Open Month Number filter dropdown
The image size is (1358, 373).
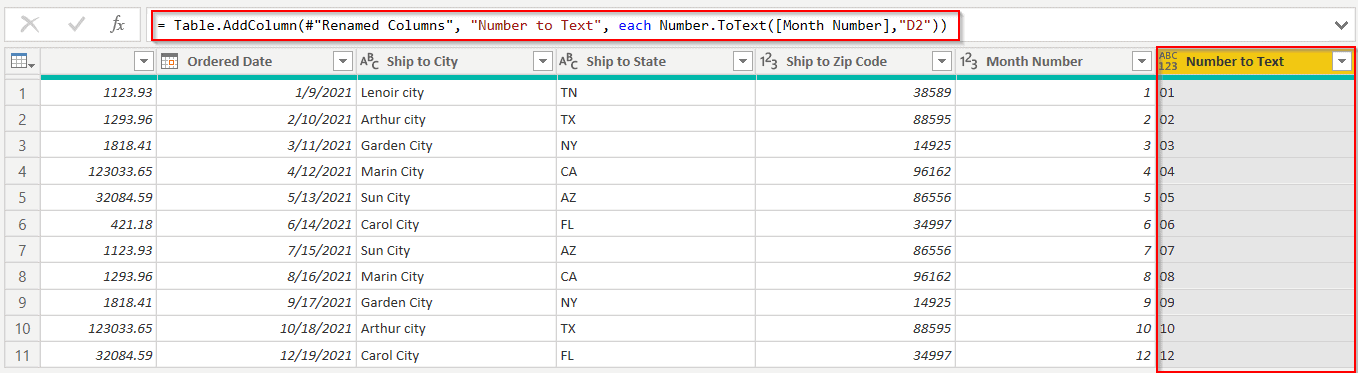click(x=1142, y=61)
